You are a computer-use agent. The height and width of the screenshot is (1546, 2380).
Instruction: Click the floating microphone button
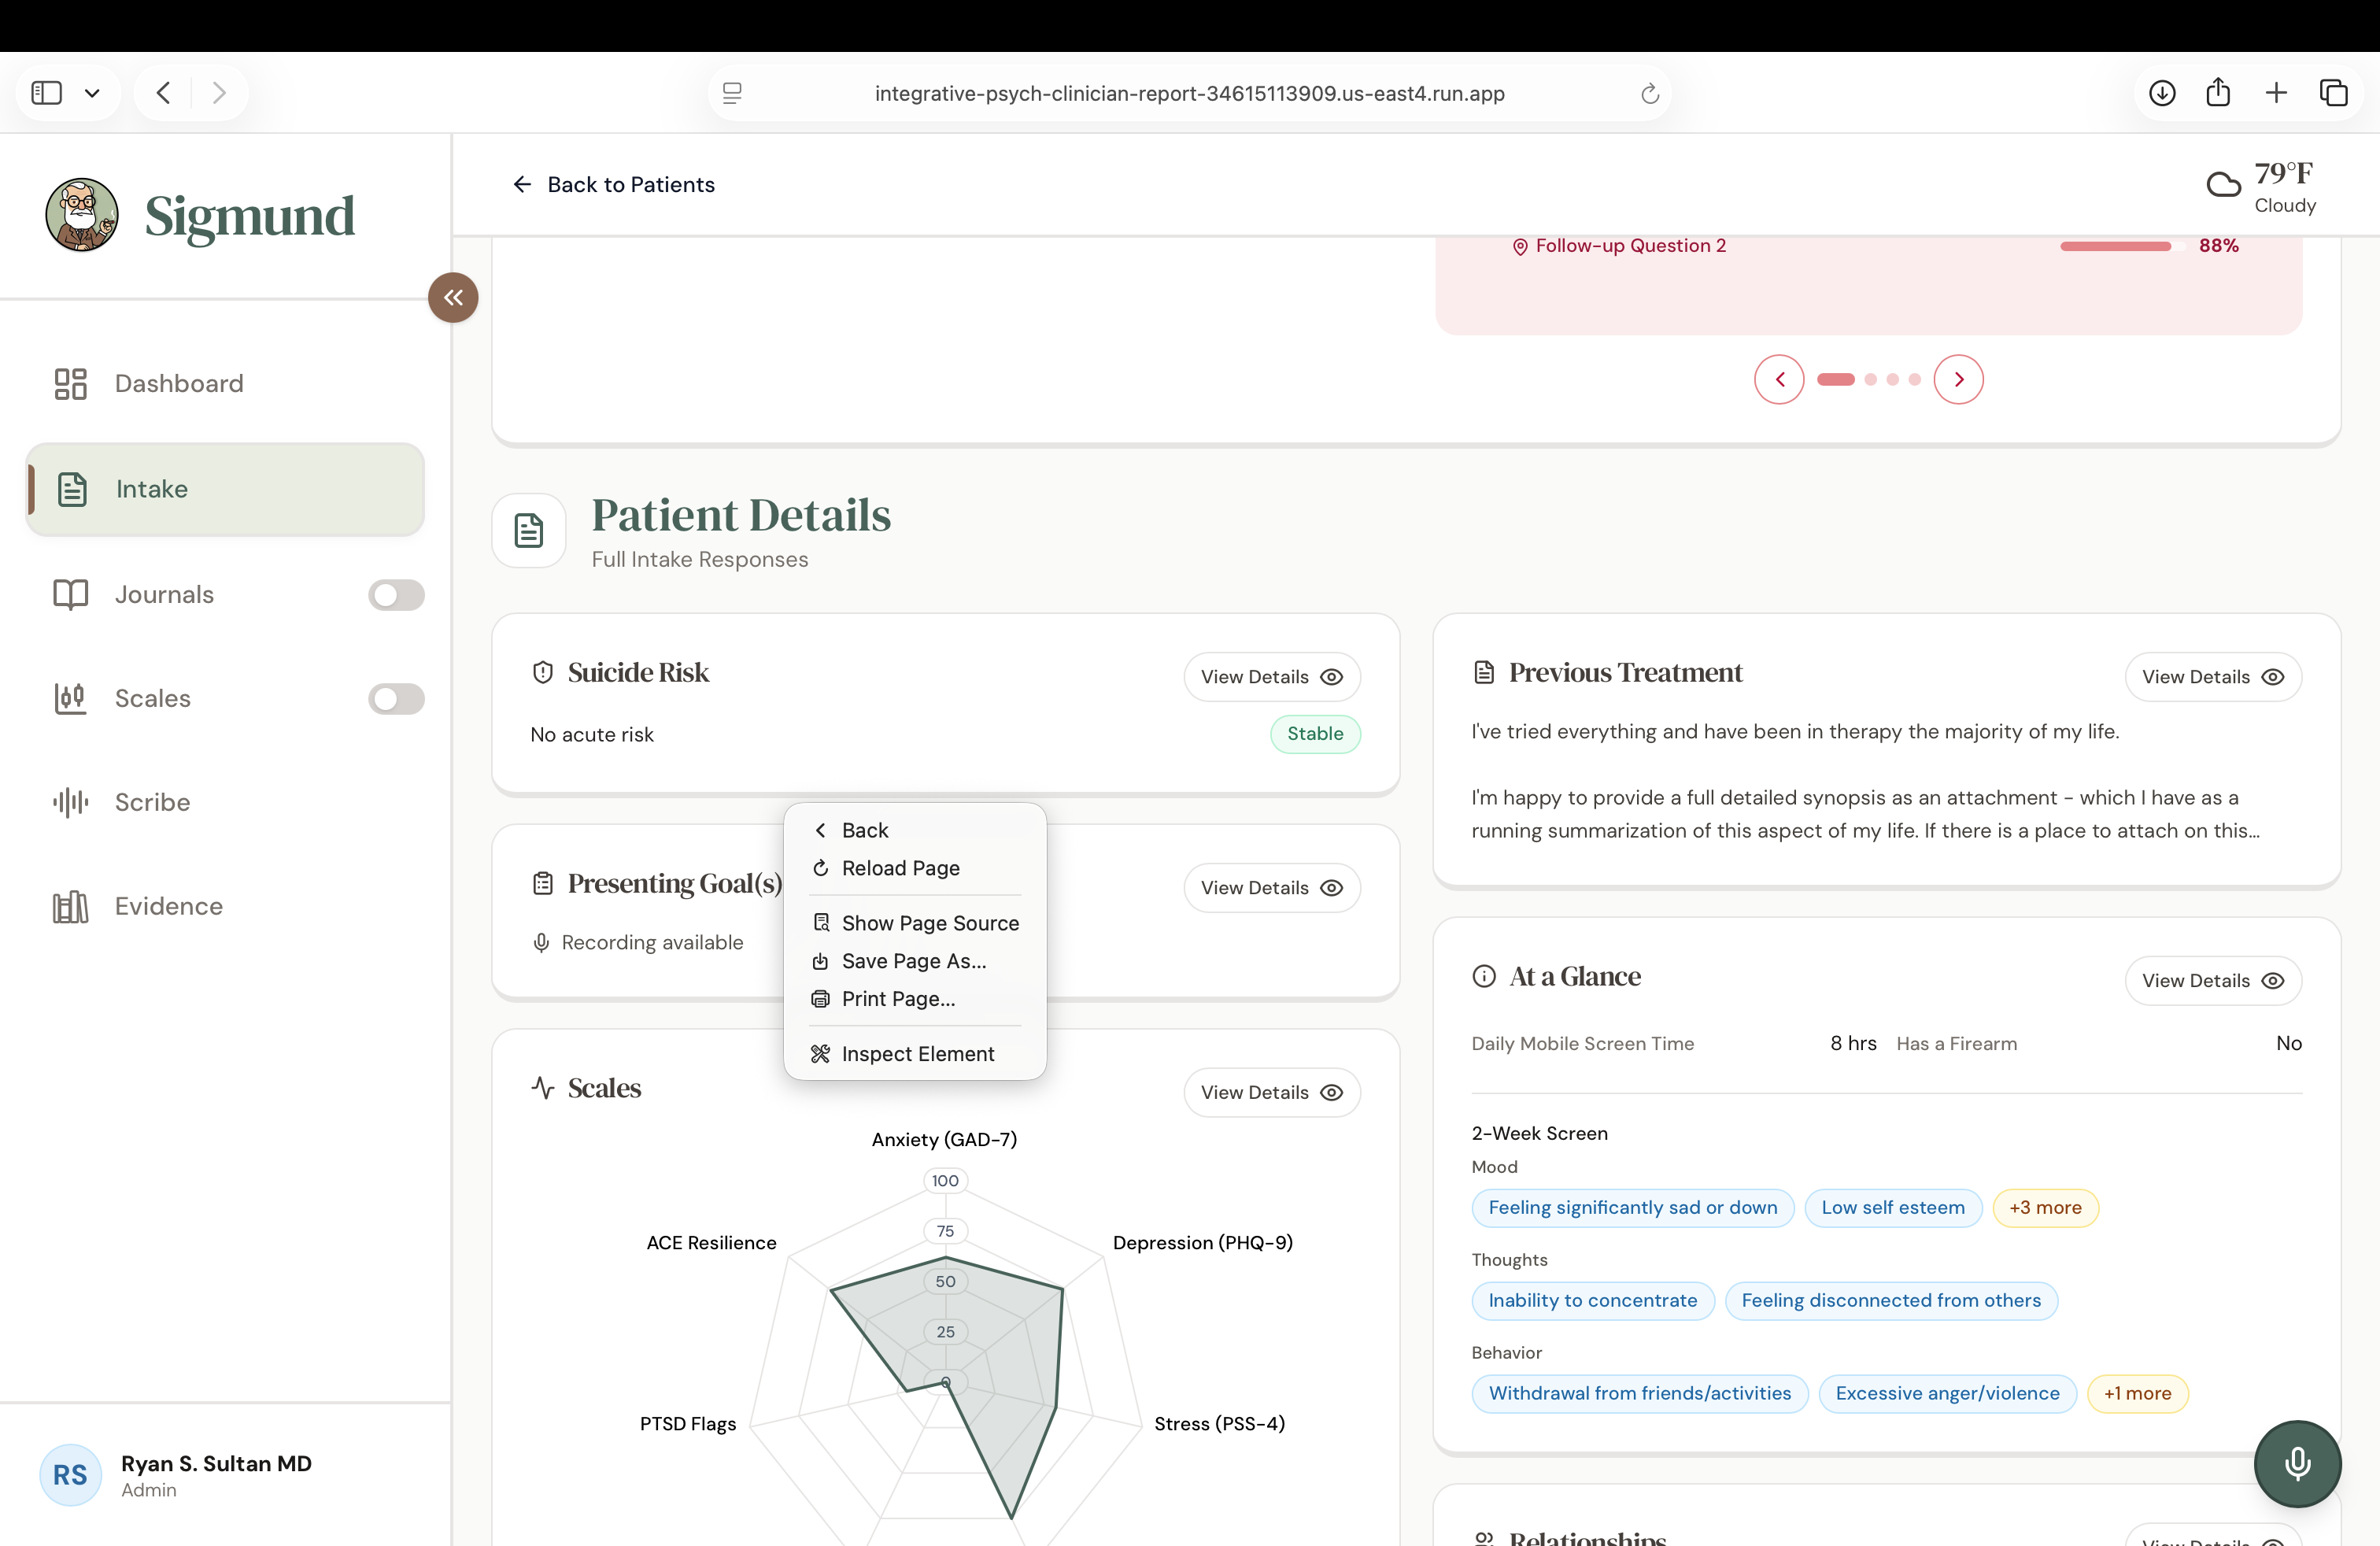[x=2297, y=1463]
